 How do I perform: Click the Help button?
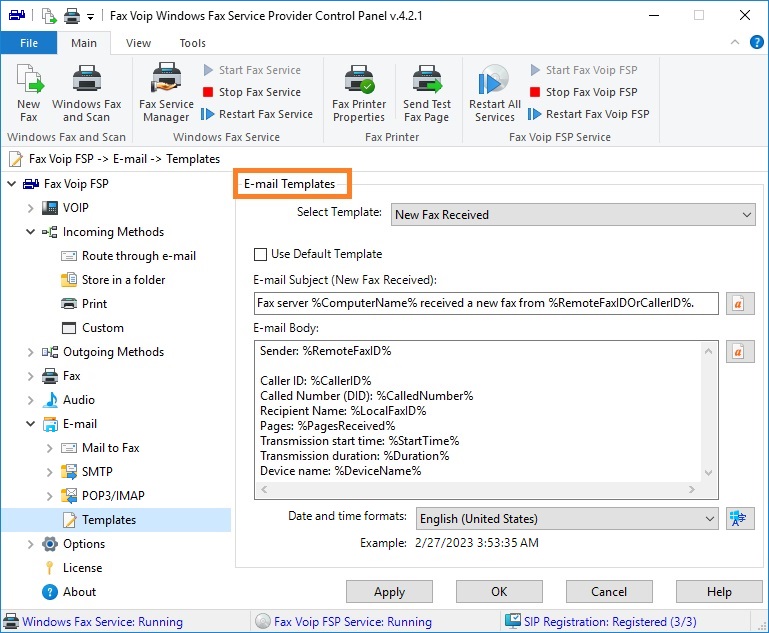click(719, 592)
